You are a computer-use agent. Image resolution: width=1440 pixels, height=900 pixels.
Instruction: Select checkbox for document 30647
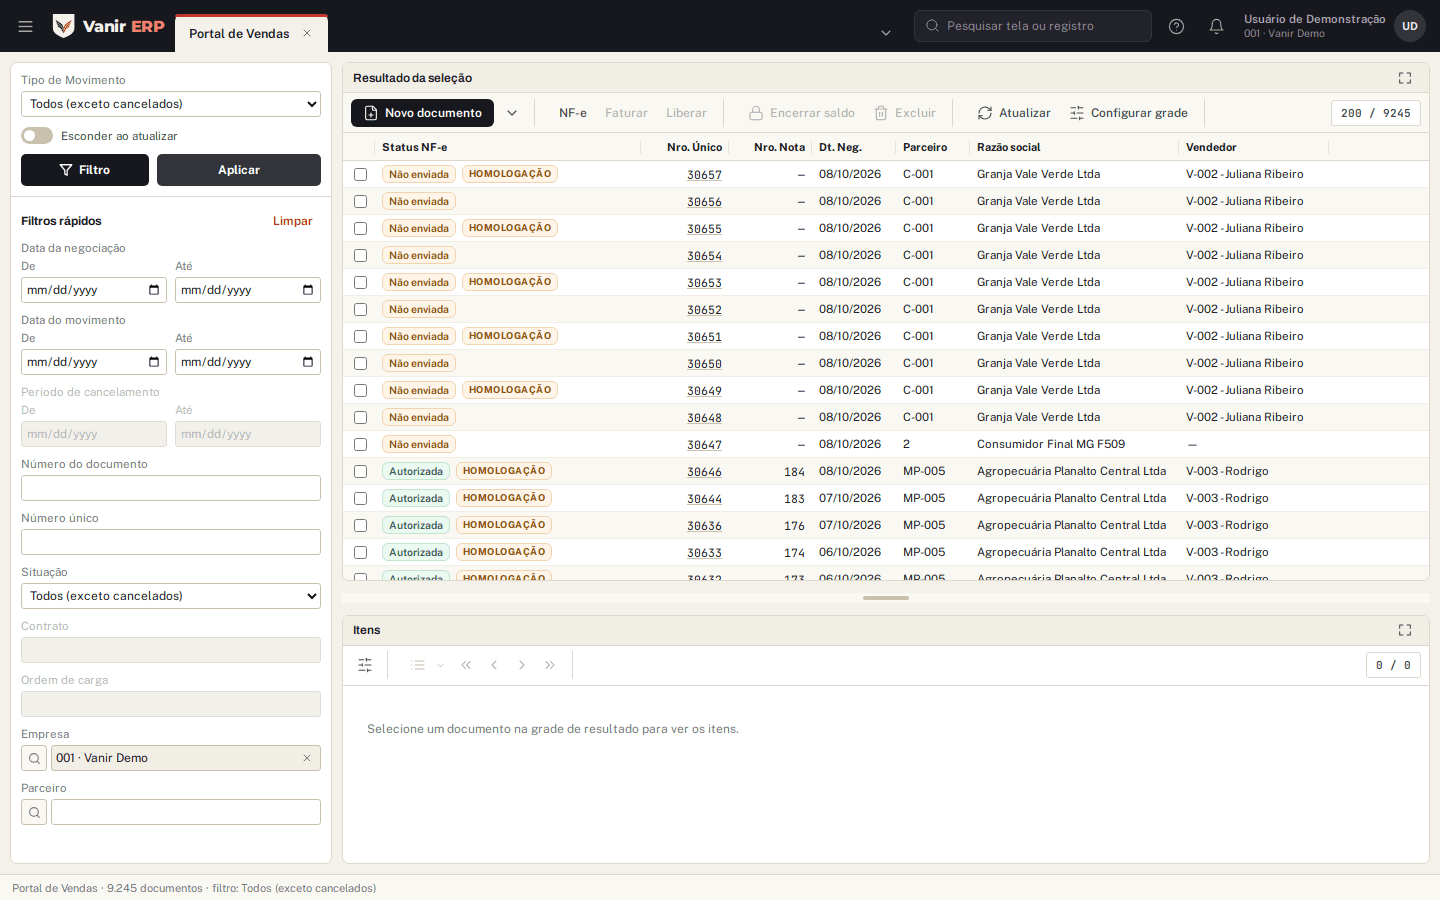point(360,444)
